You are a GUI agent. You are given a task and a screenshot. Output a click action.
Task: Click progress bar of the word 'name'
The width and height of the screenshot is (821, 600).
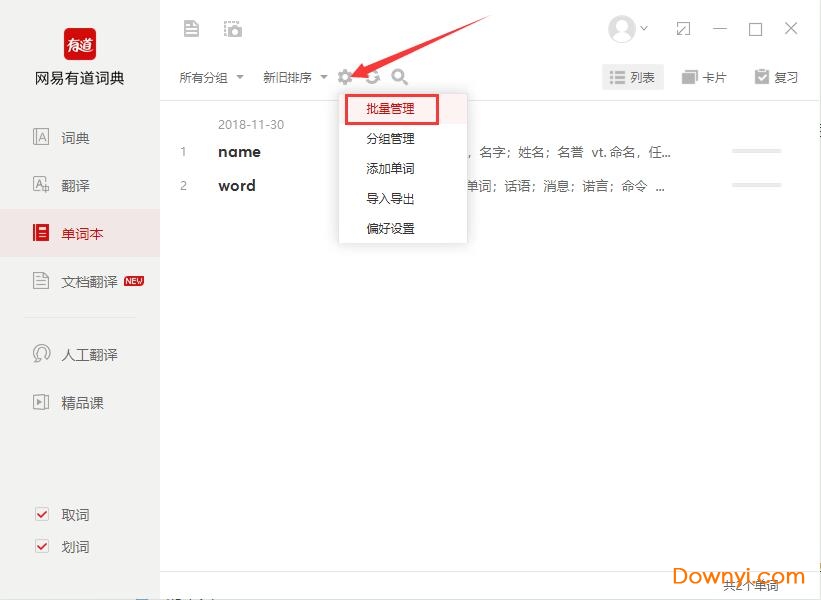[x=756, y=152]
